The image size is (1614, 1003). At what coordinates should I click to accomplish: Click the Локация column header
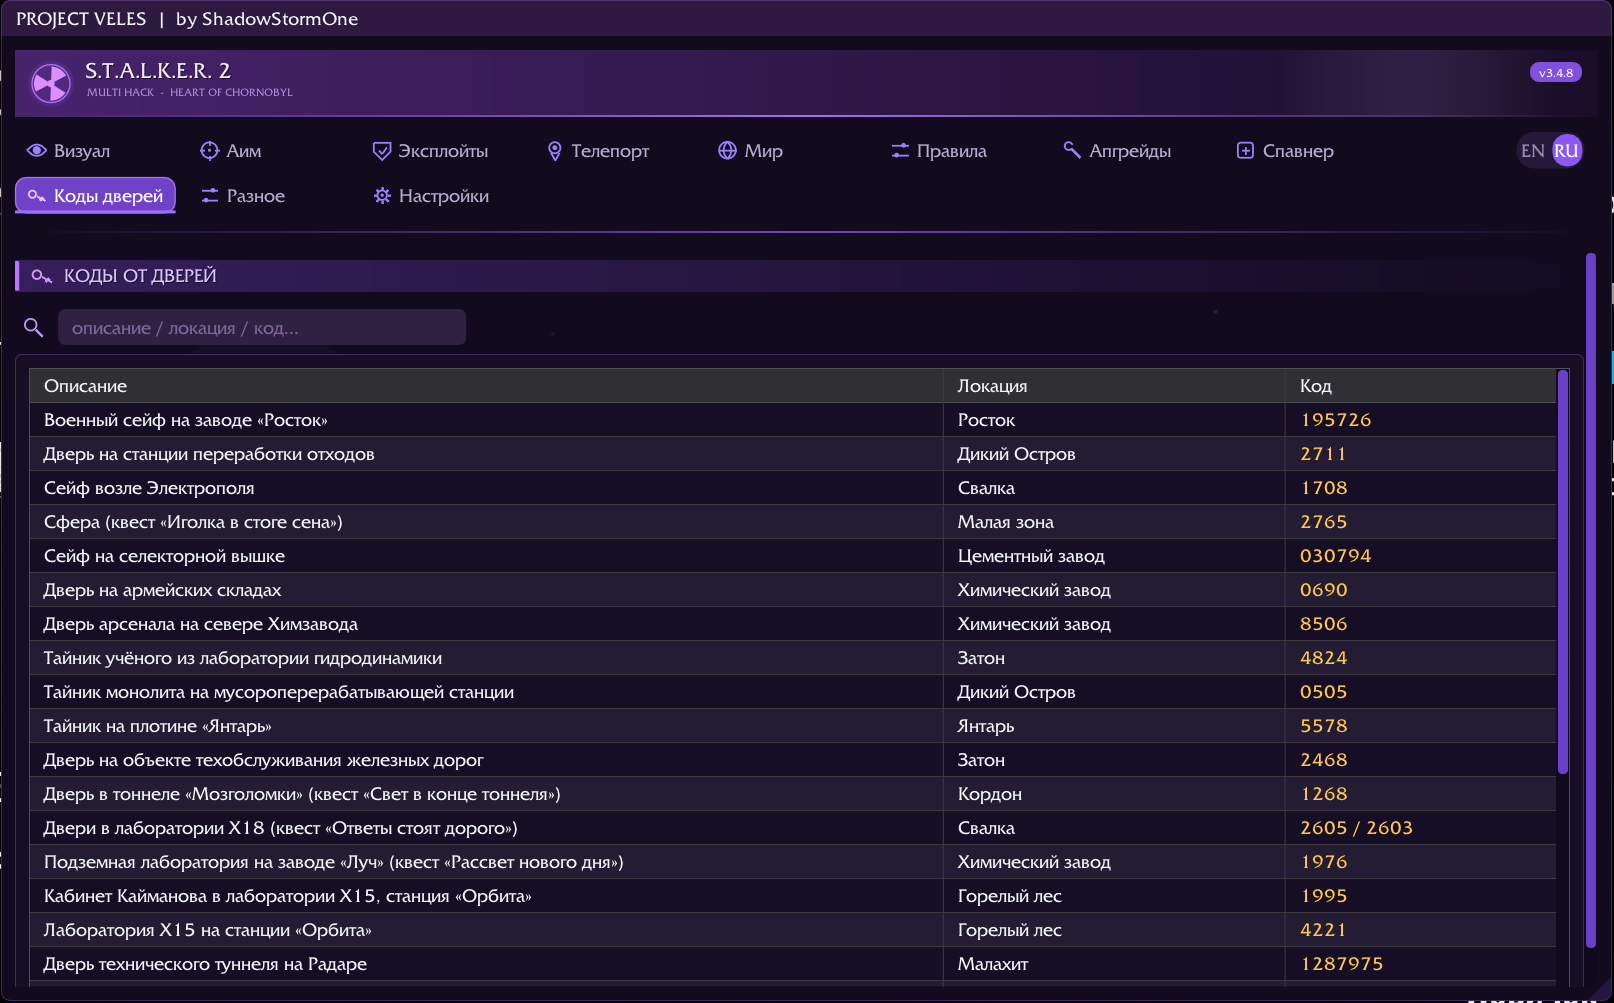(x=1114, y=386)
